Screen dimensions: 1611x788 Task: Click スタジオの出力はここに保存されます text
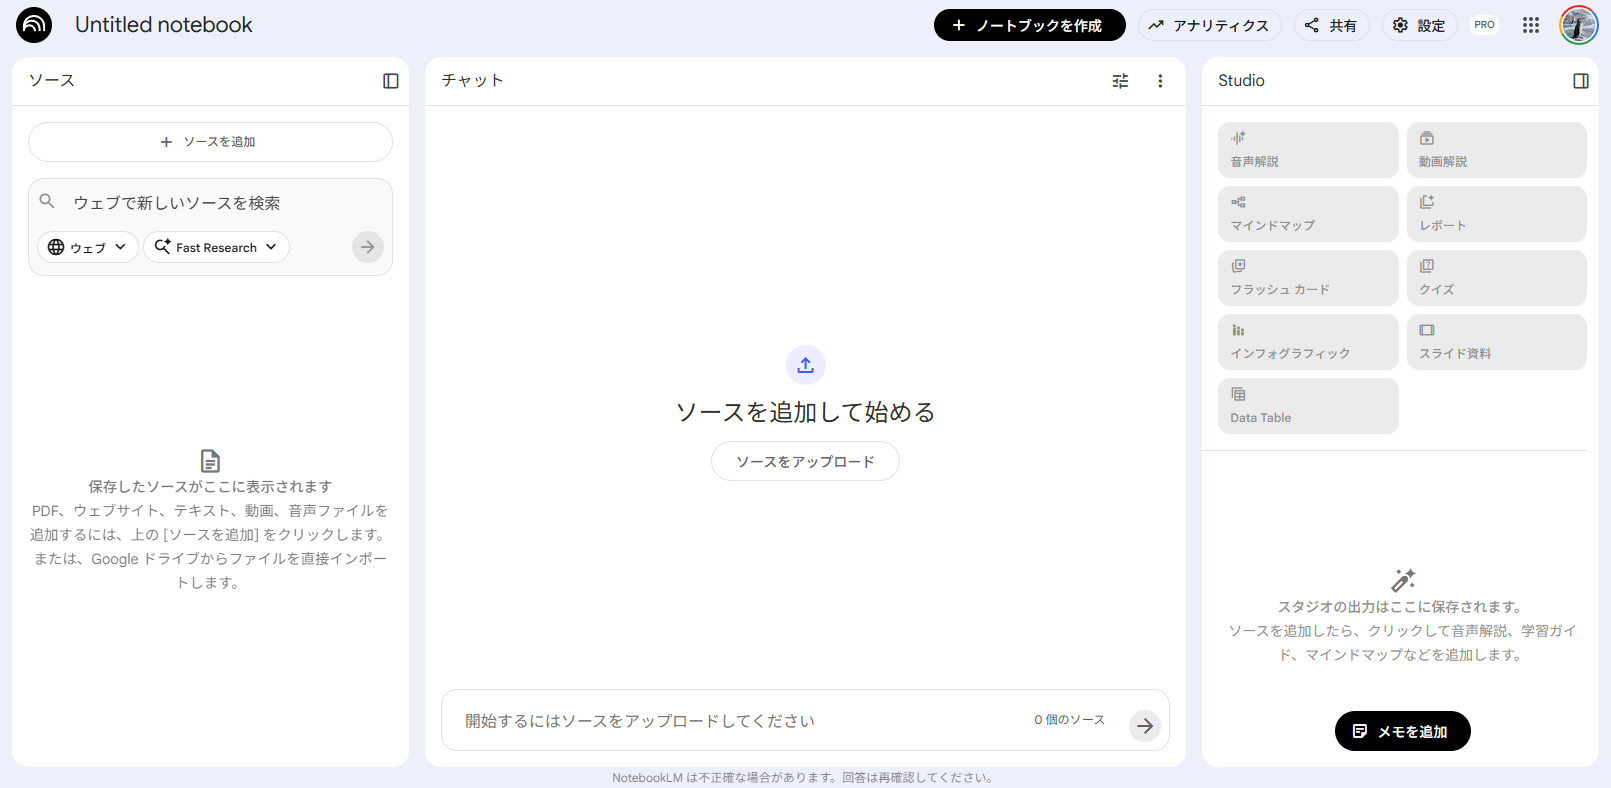1402,607
